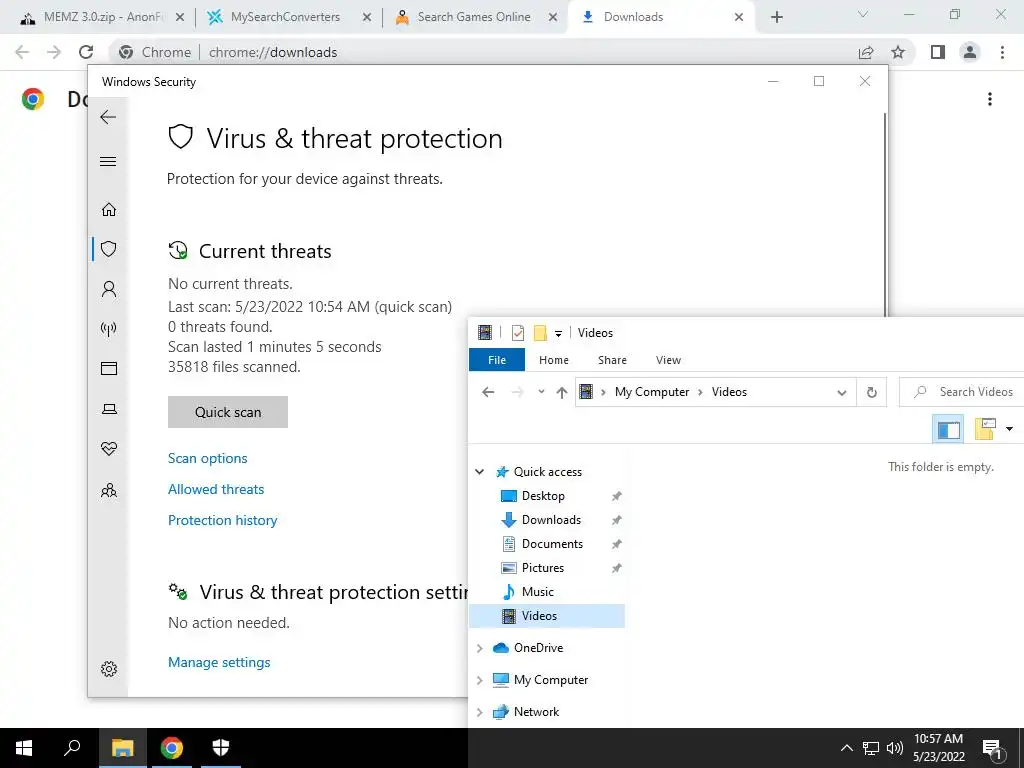Toggle Windows Security hamburger navigation menu
This screenshot has width=1024, height=768.
pyautogui.click(x=108, y=161)
